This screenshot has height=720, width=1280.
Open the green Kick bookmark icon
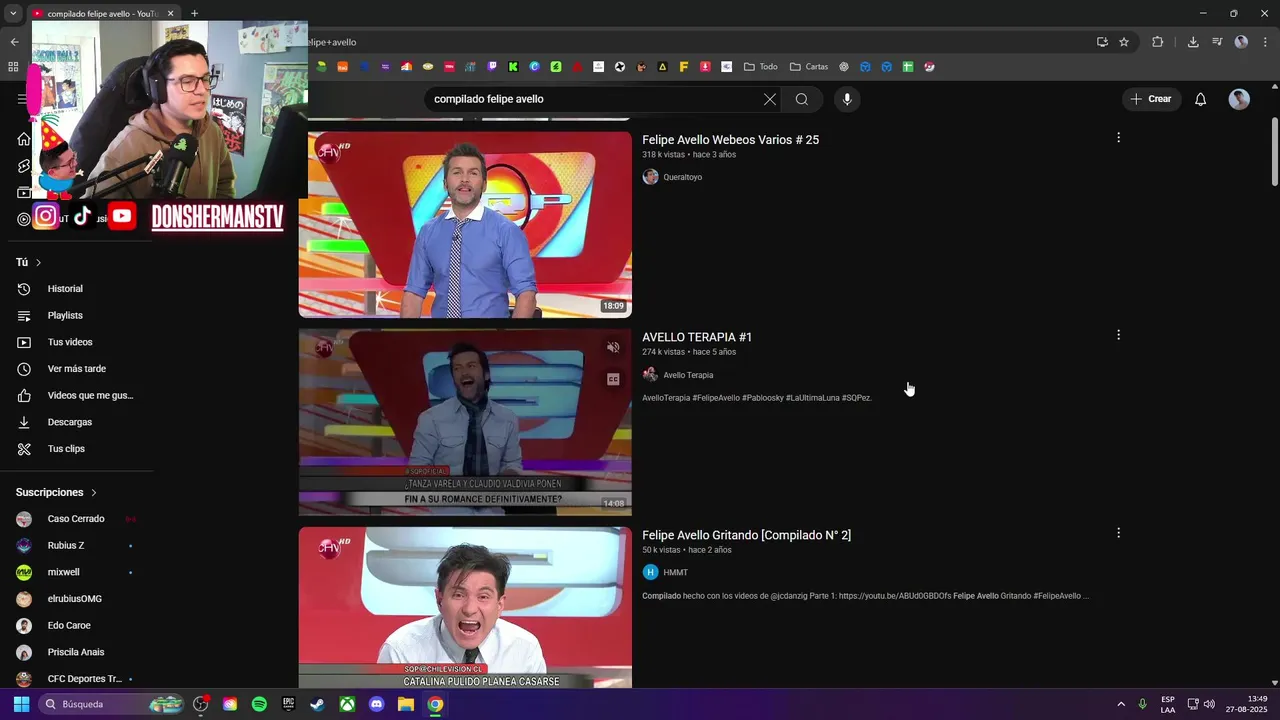(x=513, y=67)
